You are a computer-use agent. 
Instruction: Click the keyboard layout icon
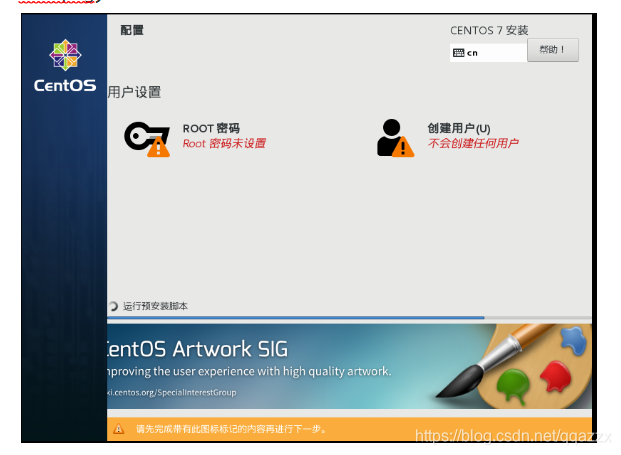pyautogui.click(x=458, y=53)
